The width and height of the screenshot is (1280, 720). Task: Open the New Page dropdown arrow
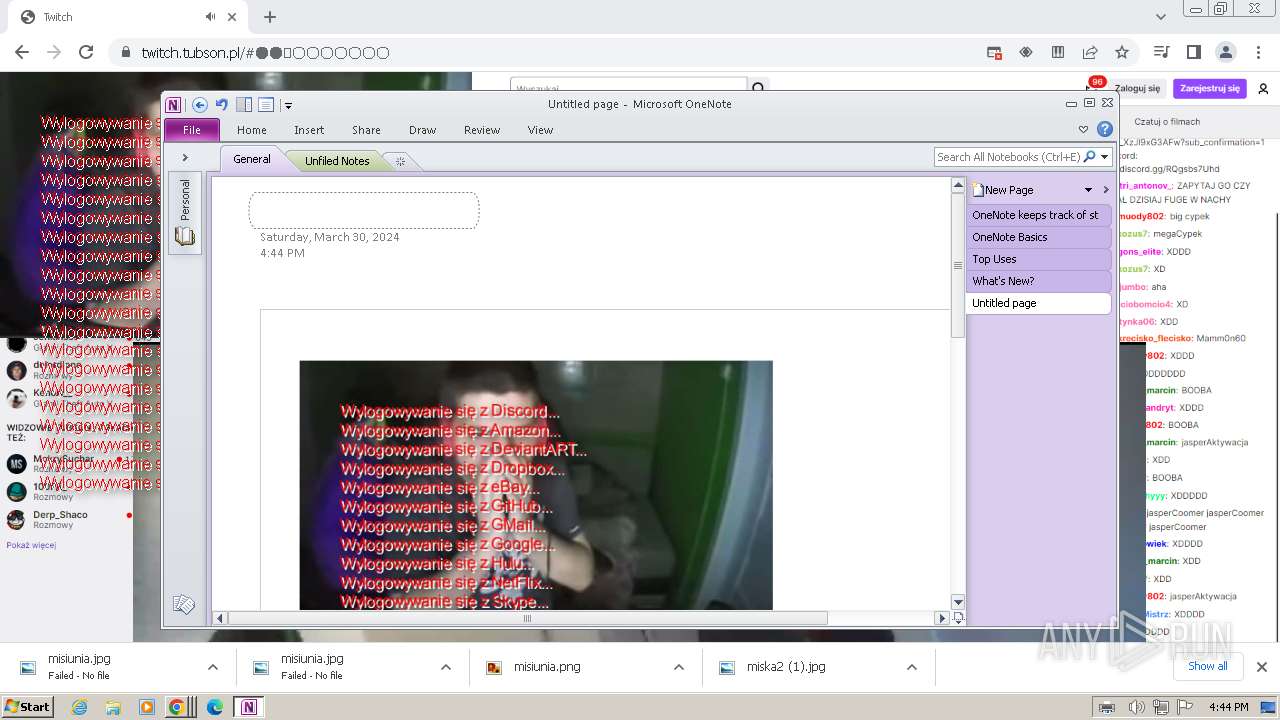click(1088, 190)
